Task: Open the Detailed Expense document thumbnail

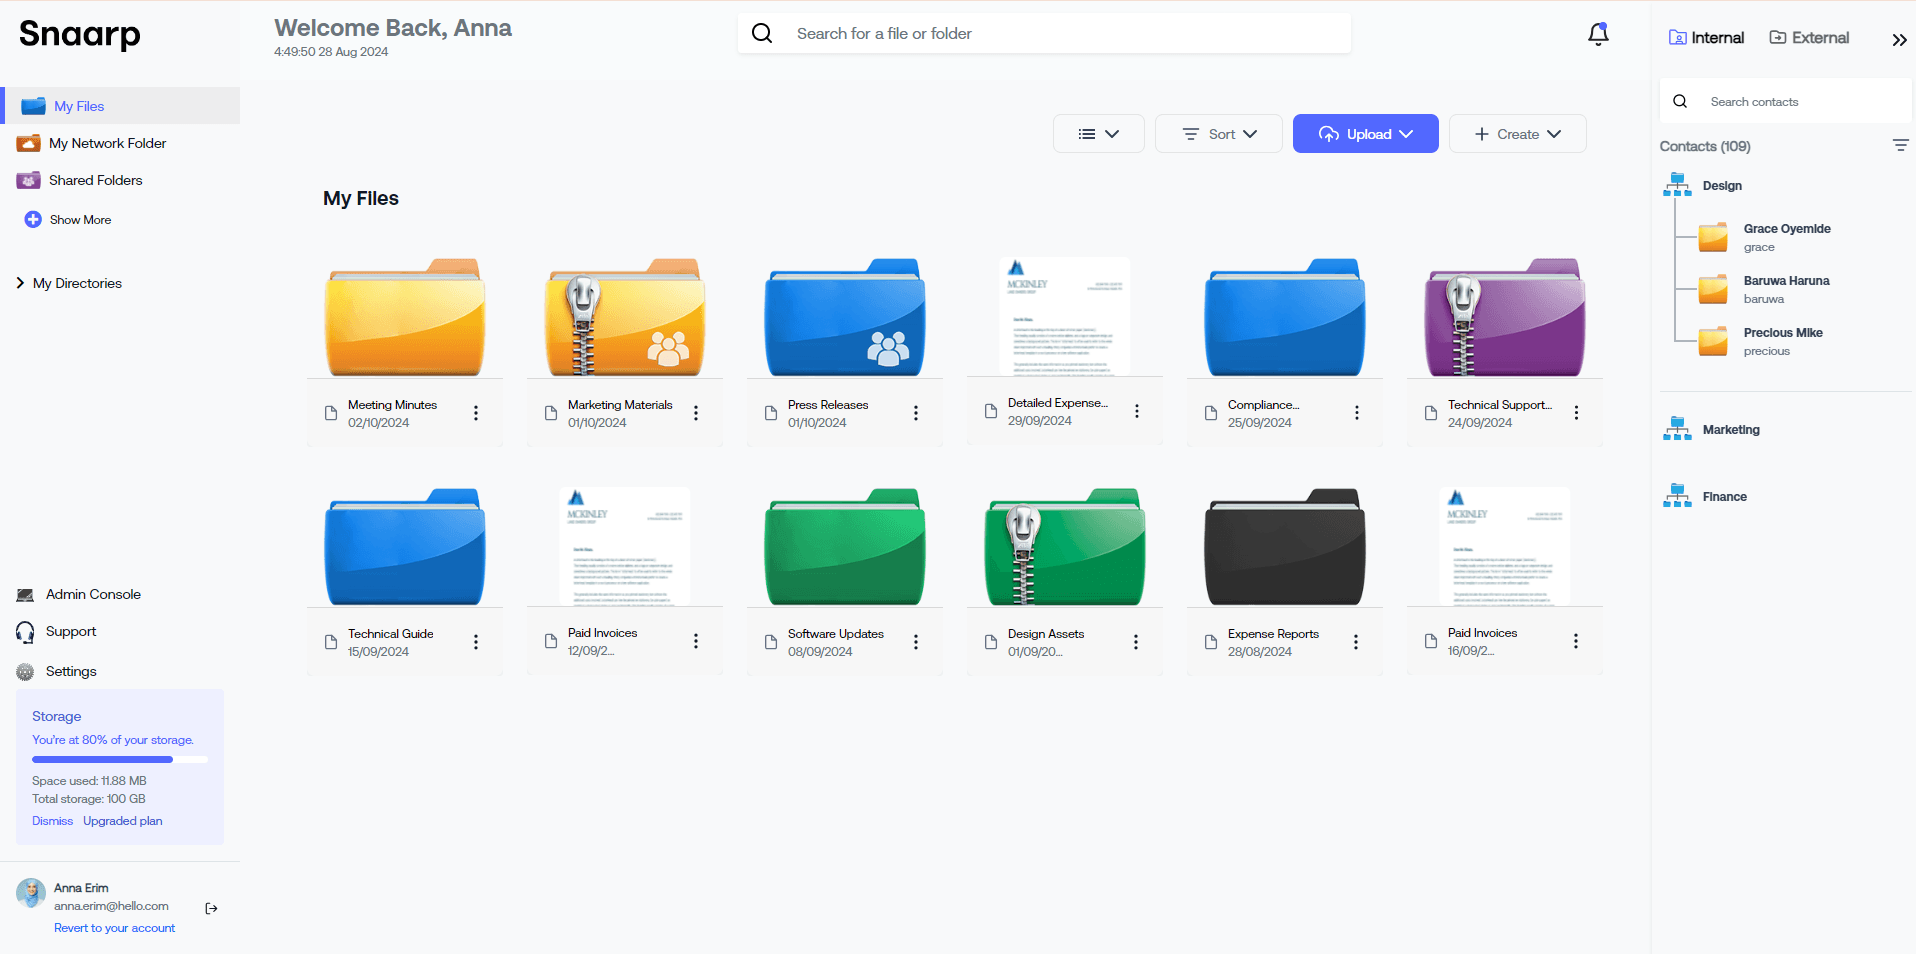Action: [1065, 316]
